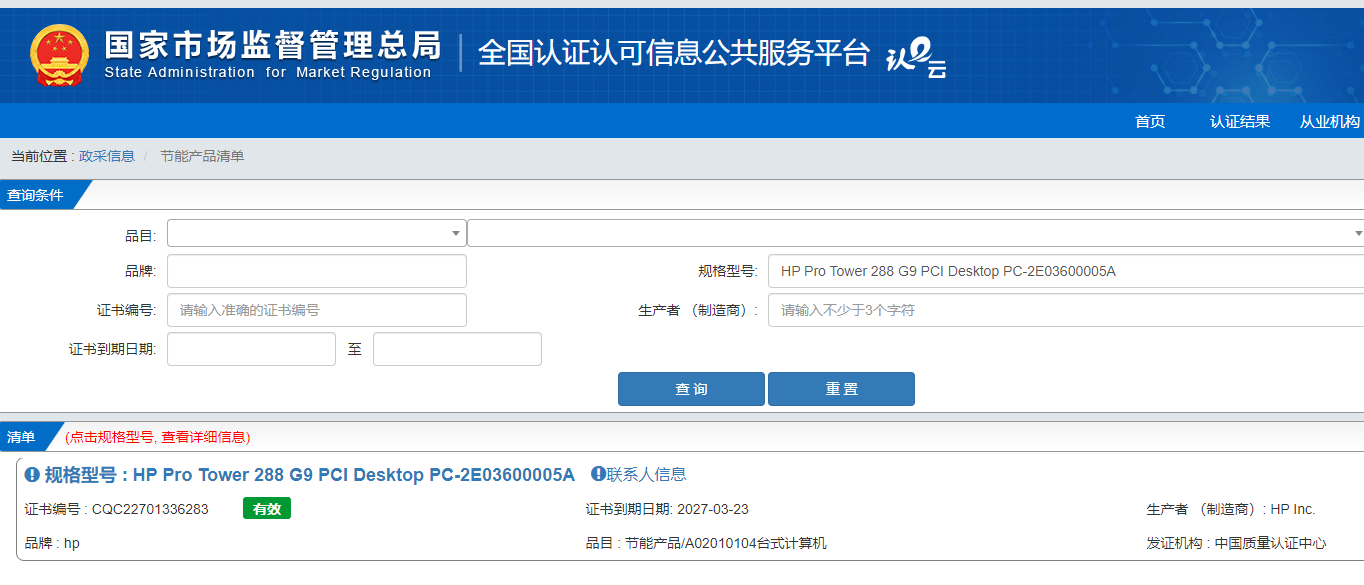Click the national emblem logo
Screen dimensions: 1364x585
tap(59, 54)
